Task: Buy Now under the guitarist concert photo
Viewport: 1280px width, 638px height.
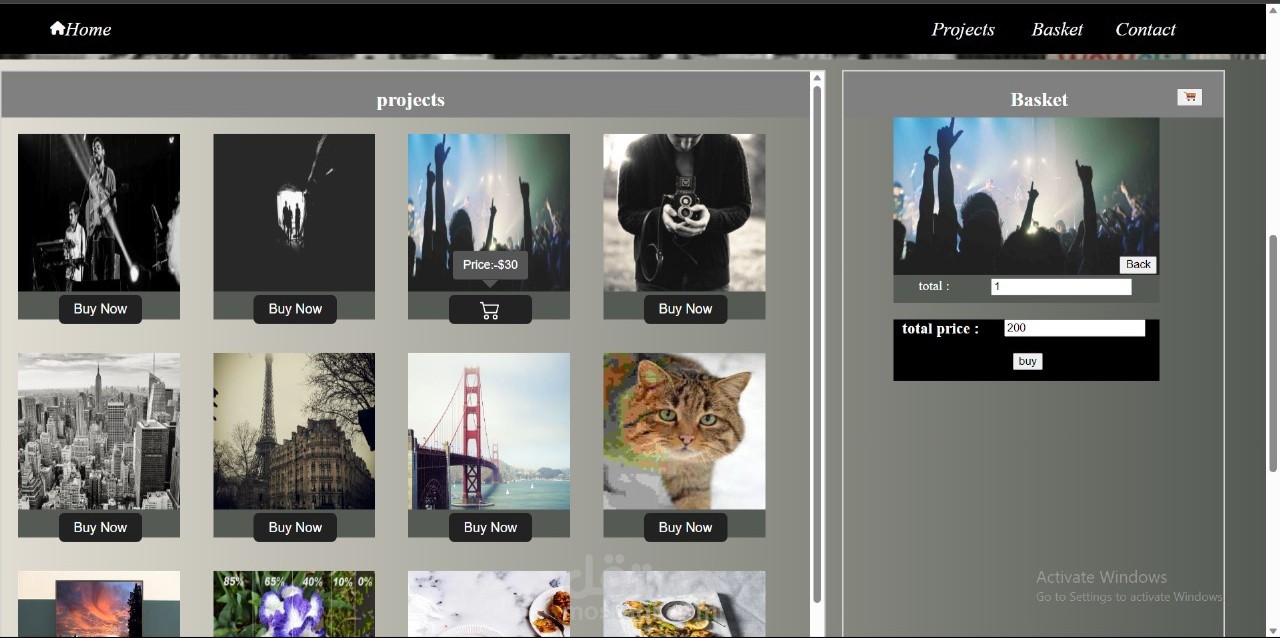Action: (x=100, y=309)
